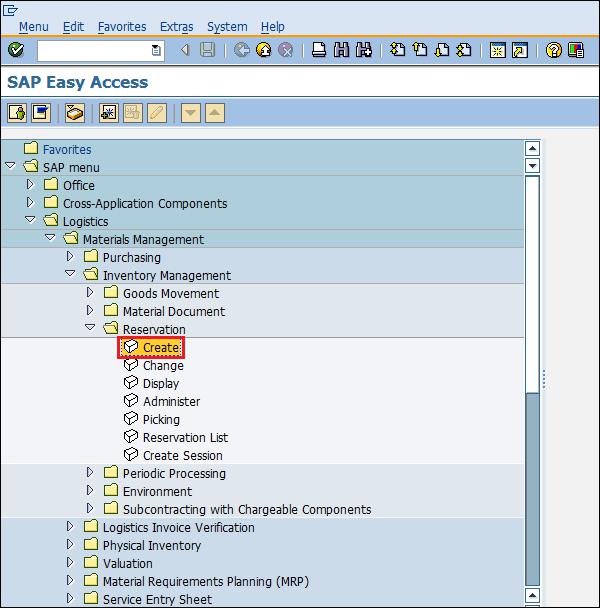Collapse the Inventory Management folder
This screenshot has height=608, width=600.
70,274
